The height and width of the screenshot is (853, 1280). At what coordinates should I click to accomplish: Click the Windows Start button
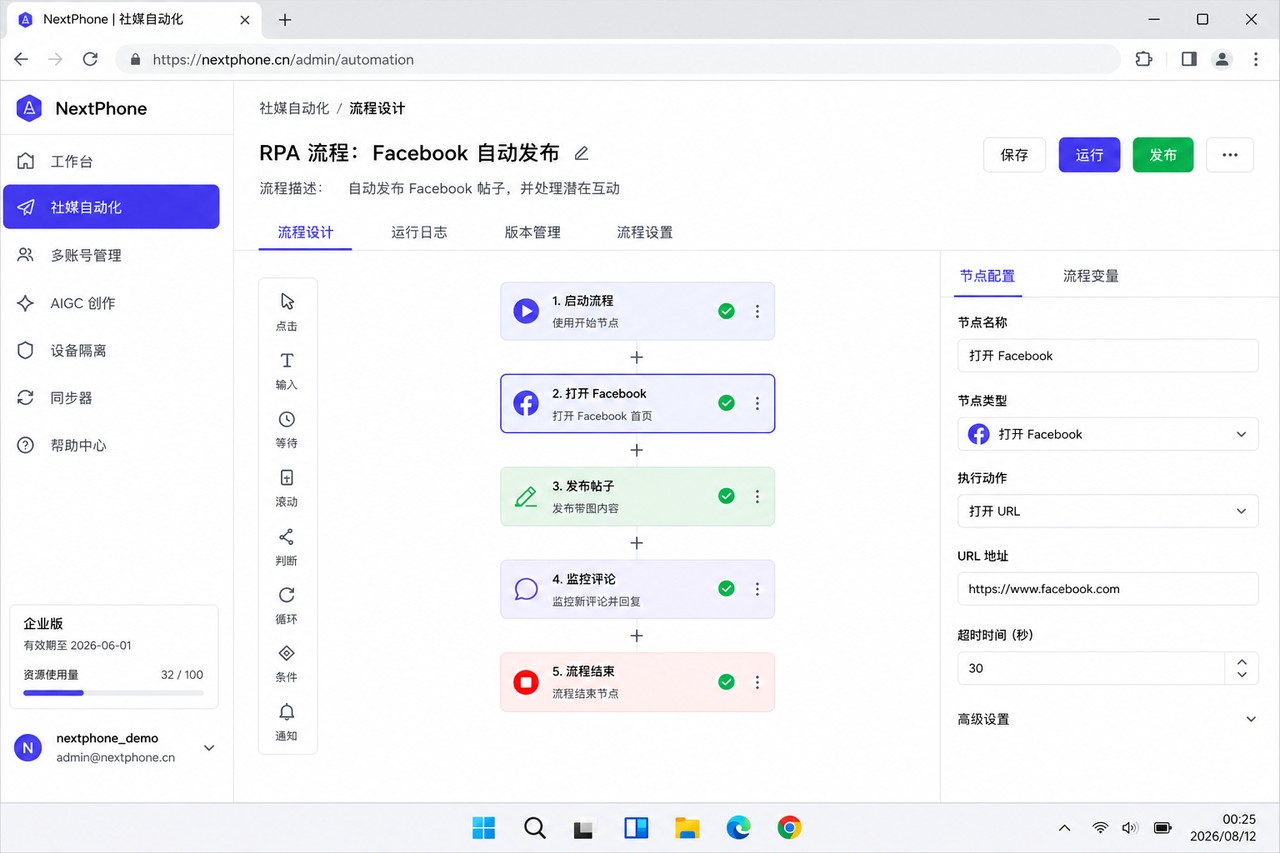coord(483,827)
